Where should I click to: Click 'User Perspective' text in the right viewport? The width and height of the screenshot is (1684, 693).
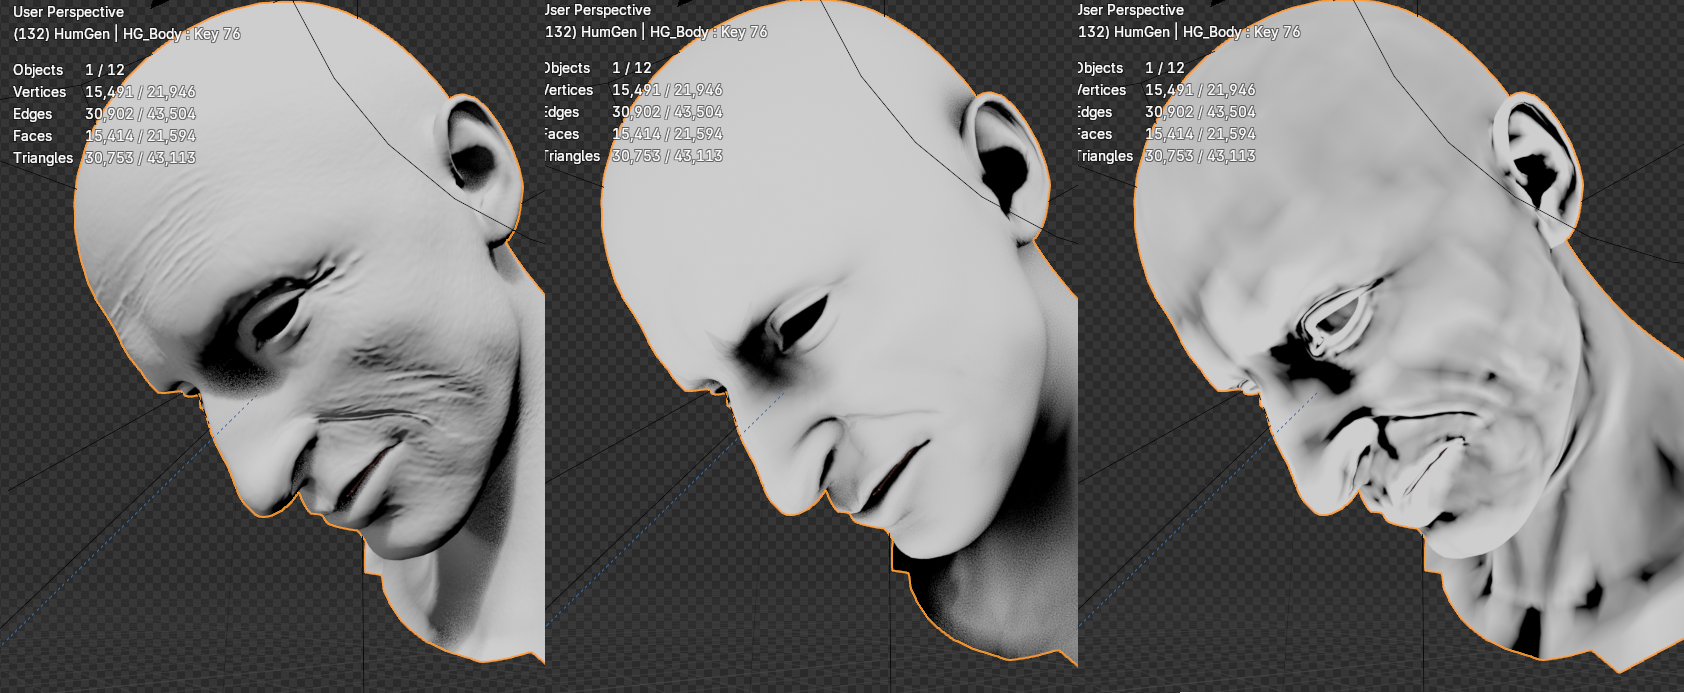point(1130,10)
